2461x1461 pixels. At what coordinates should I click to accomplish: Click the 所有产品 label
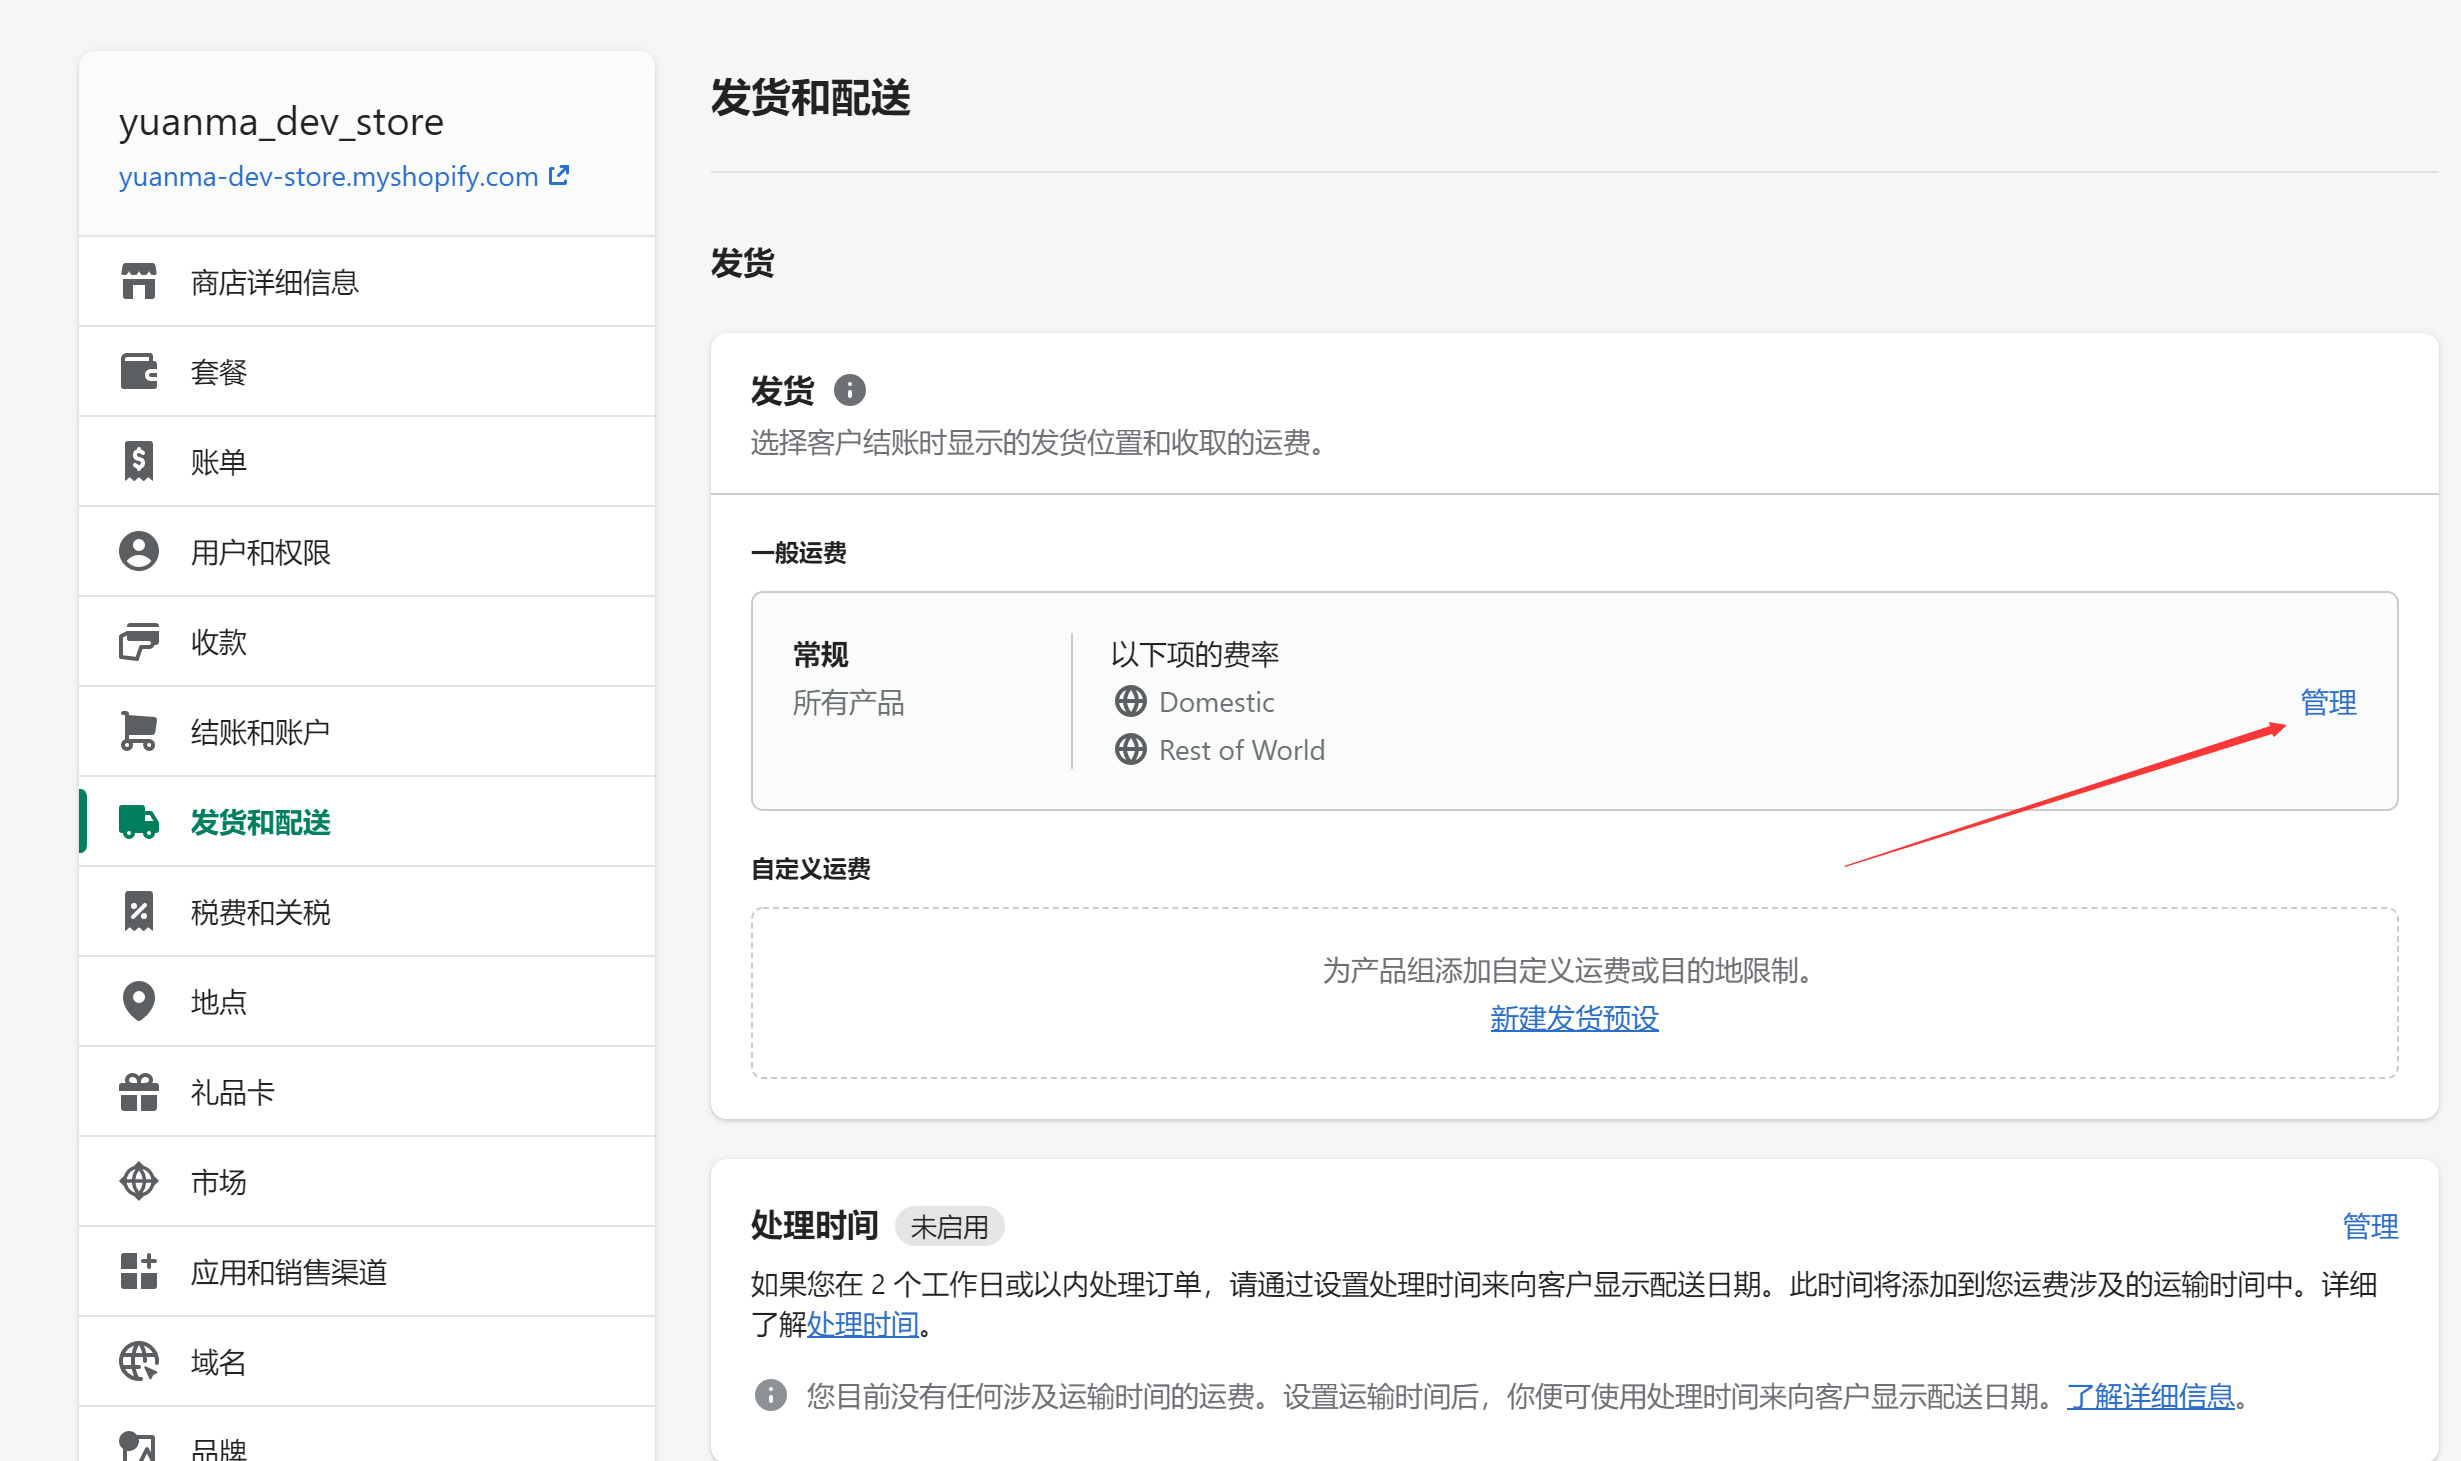click(x=848, y=702)
